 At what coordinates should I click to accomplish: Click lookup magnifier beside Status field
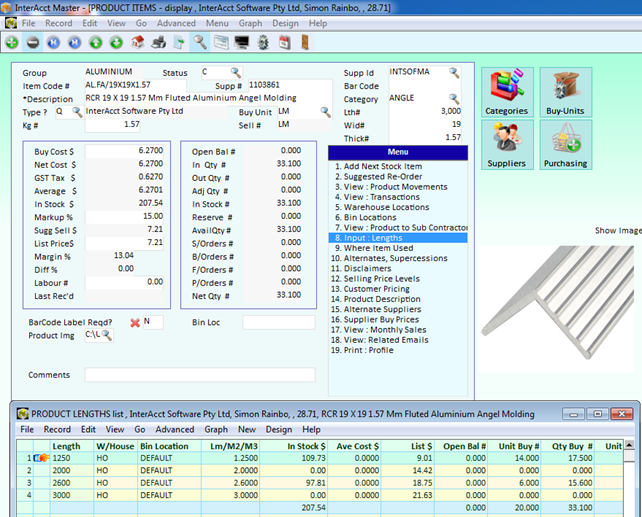coord(235,73)
